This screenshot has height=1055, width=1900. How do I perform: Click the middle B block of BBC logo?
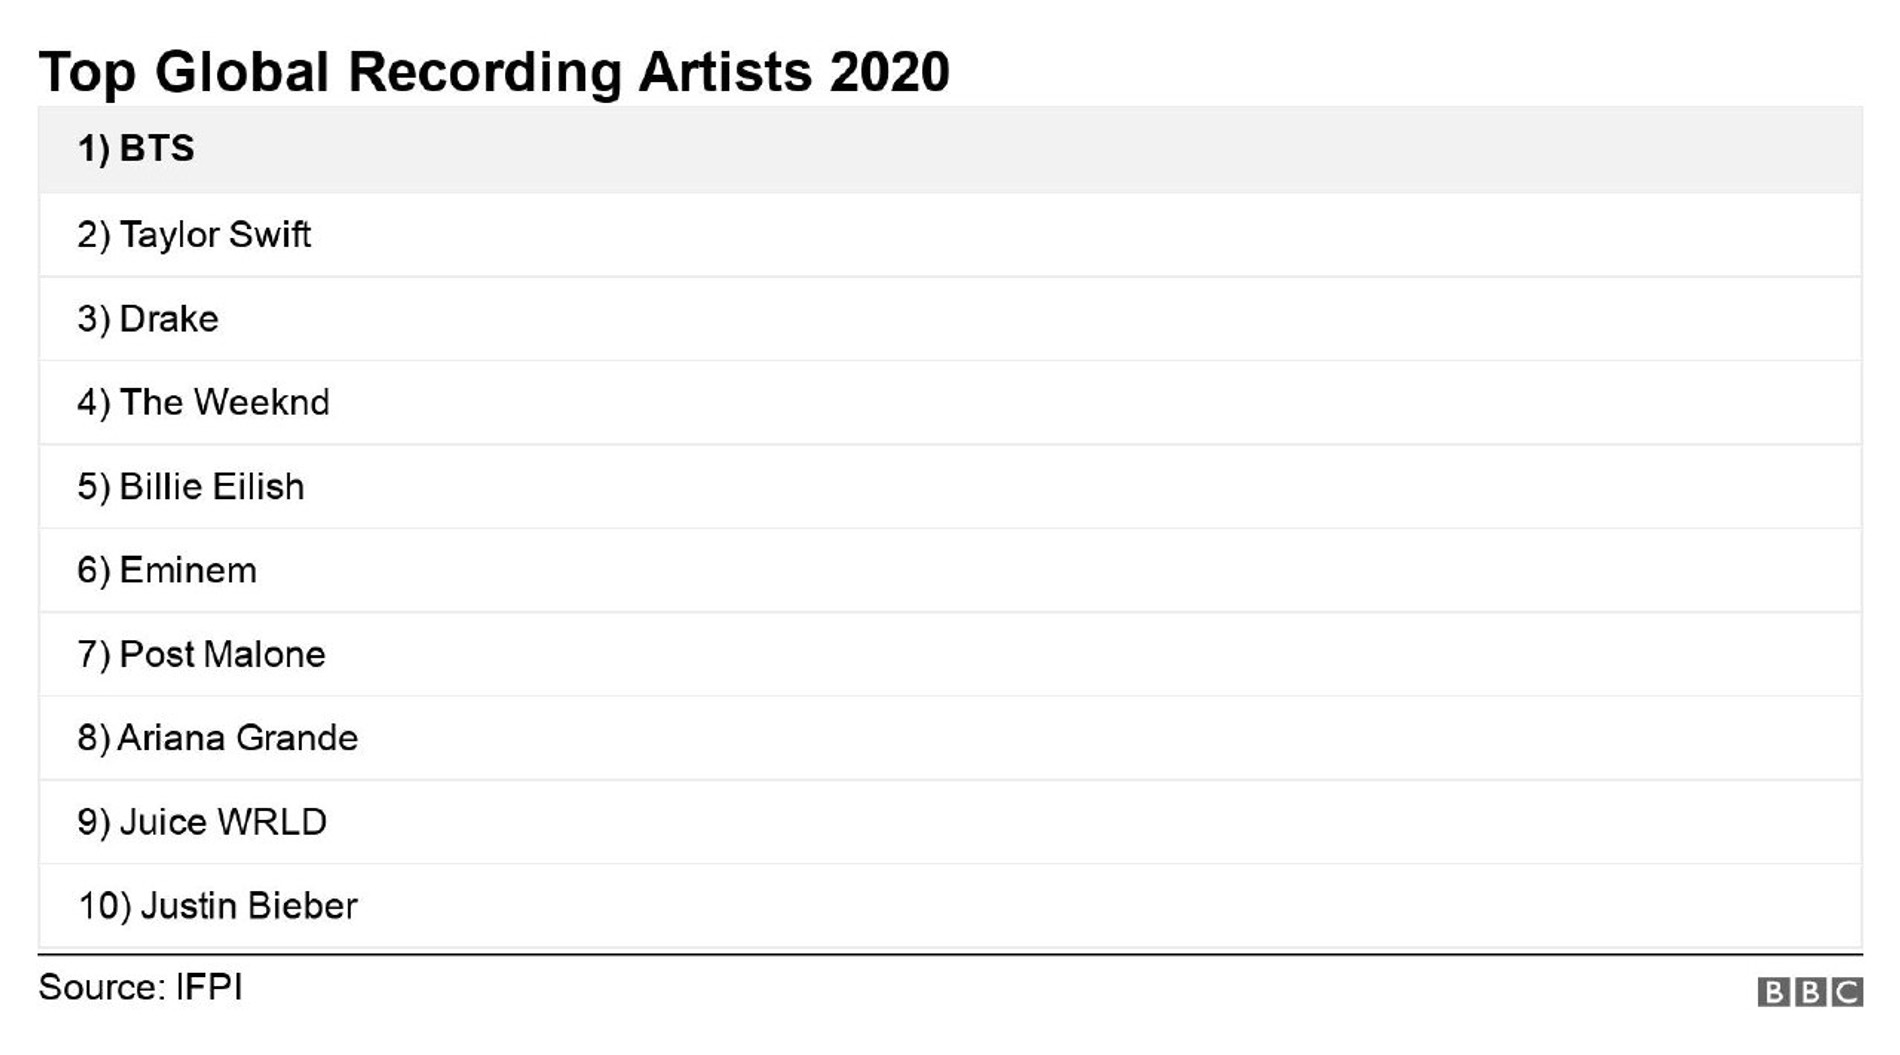(1810, 992)
